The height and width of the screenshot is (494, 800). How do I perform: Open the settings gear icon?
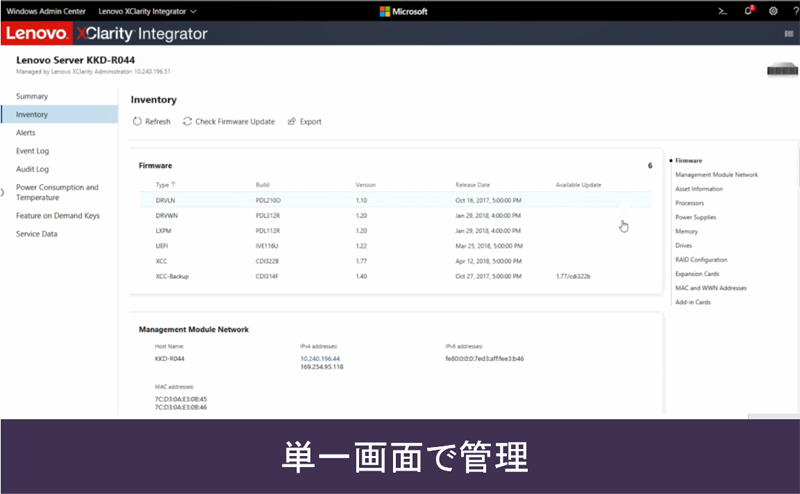tap(773, 11)
